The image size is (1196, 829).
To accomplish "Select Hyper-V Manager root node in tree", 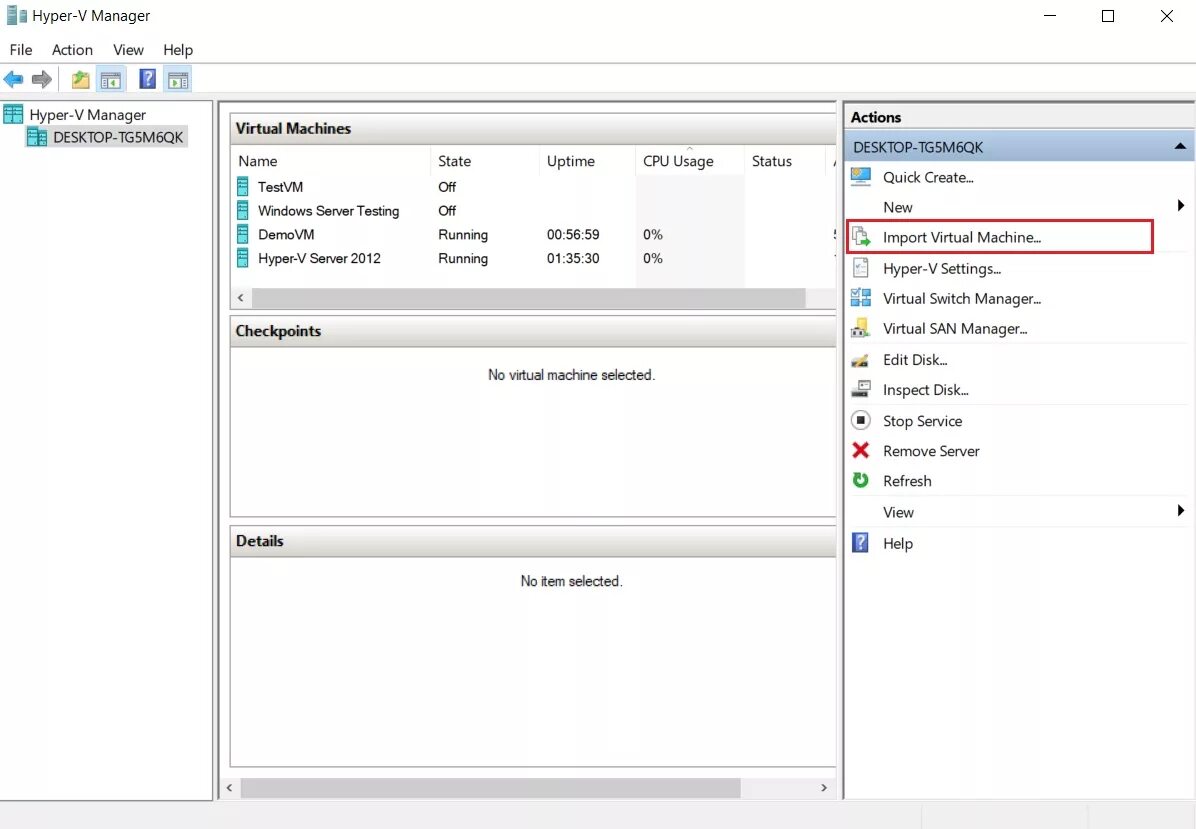I will [88, 114].
